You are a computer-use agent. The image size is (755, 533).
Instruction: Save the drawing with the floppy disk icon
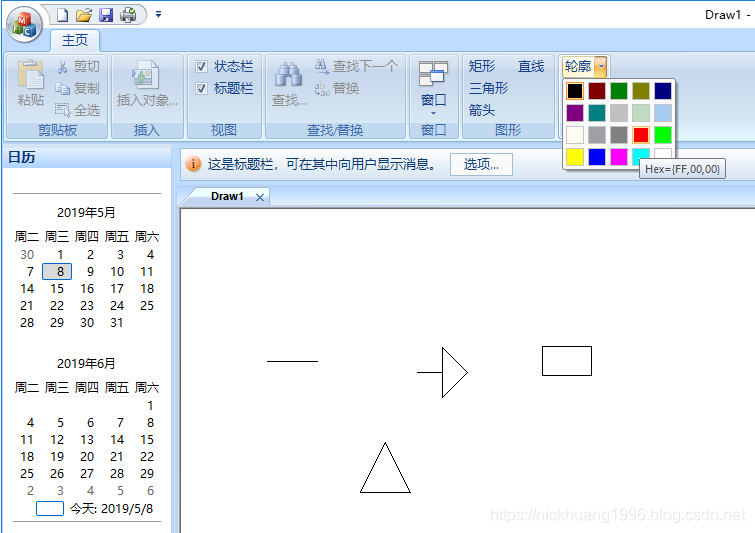106,15
